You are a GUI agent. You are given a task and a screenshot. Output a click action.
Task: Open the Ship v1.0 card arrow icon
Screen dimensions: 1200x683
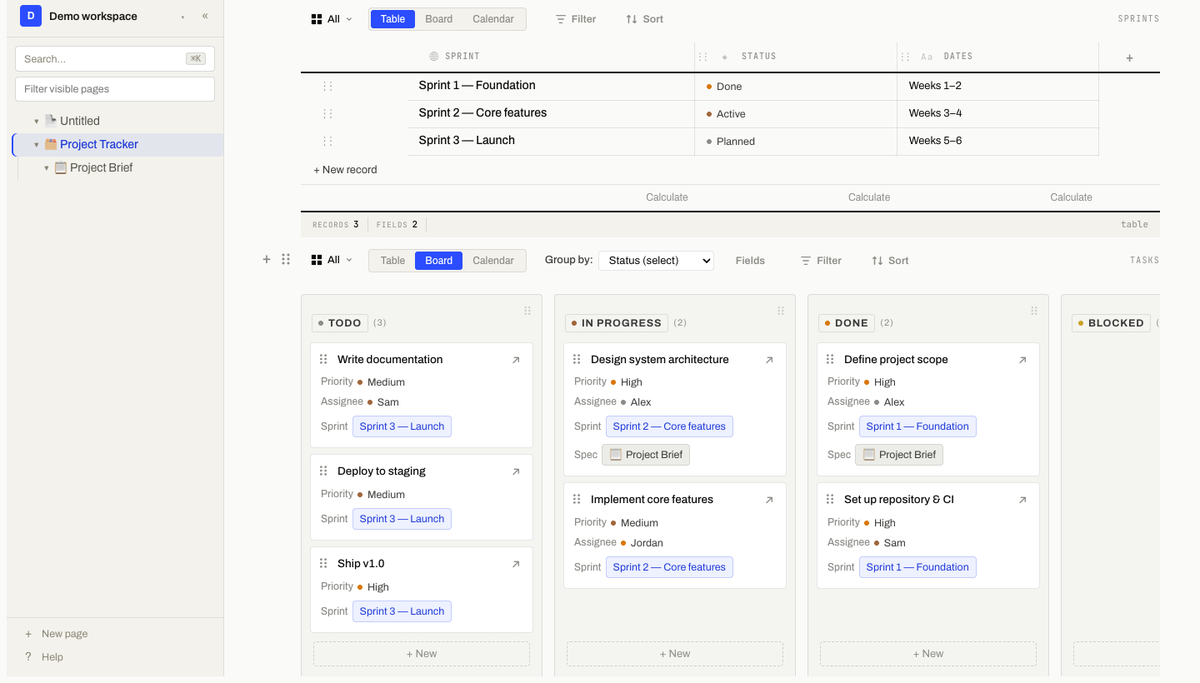[516, 564]
